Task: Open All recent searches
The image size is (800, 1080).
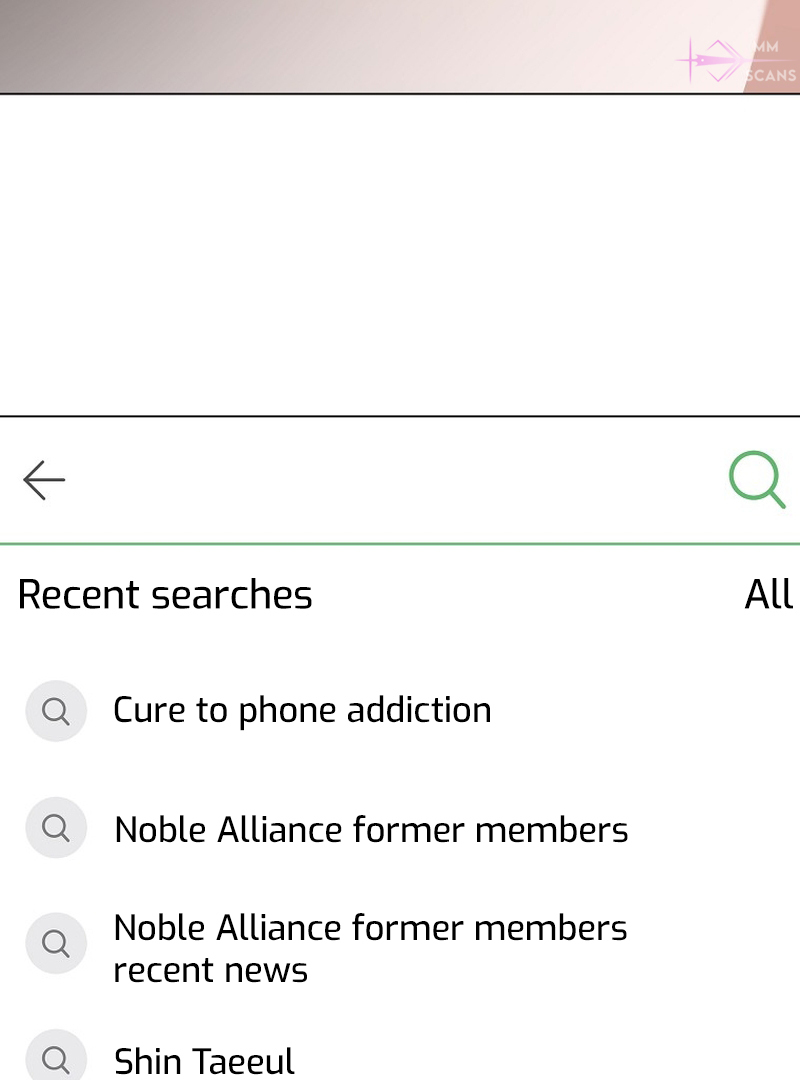Action: (768, 595)
